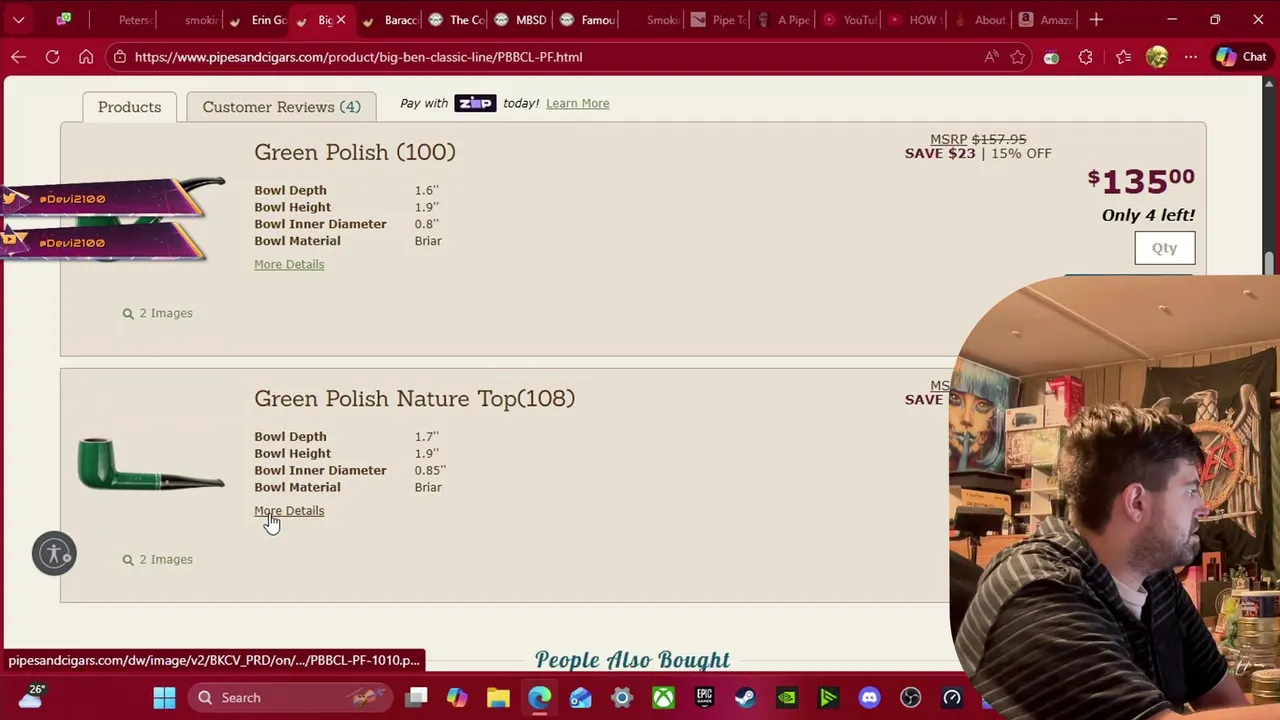
Task: Click the Qty field for Green Polish (100)
Action: 1164,248
